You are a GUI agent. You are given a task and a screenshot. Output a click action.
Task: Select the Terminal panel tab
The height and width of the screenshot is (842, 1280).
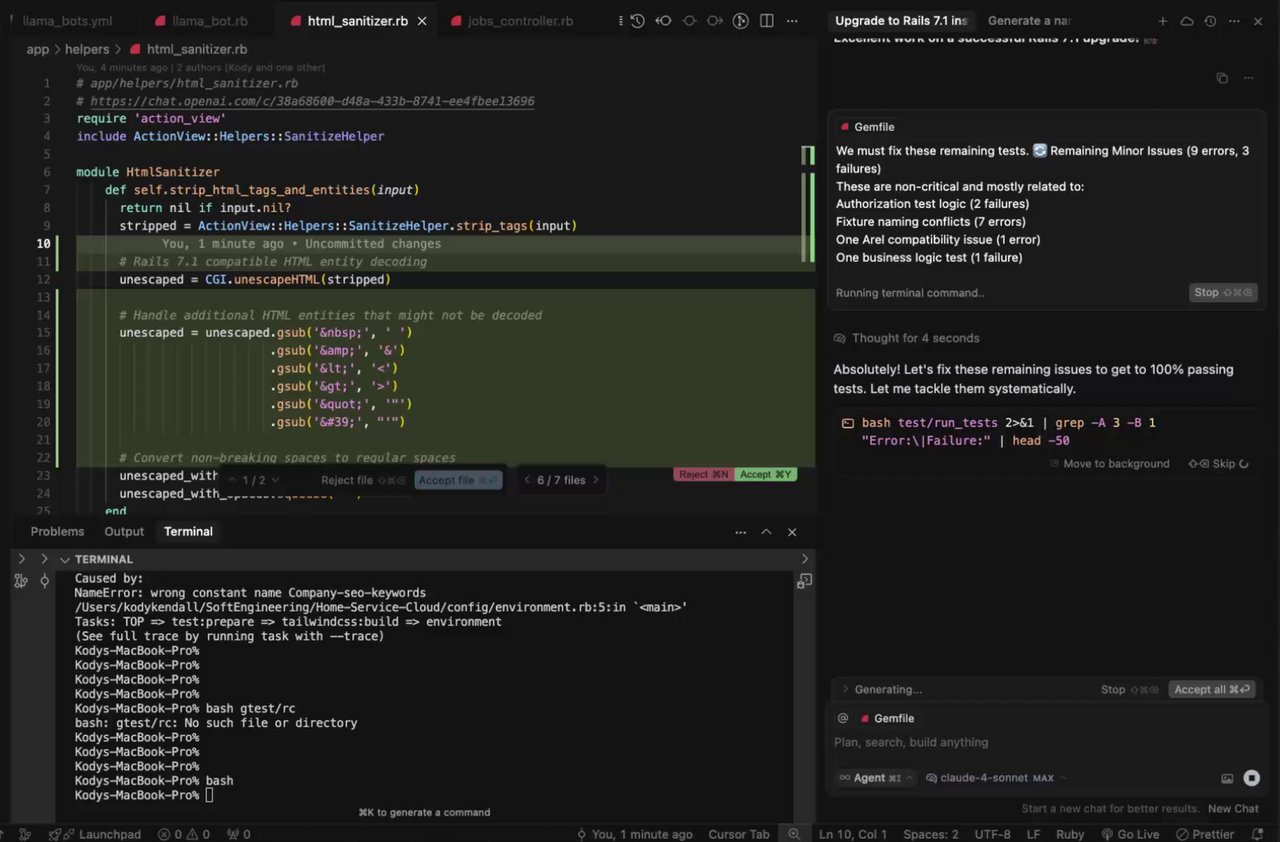[188, 532]
